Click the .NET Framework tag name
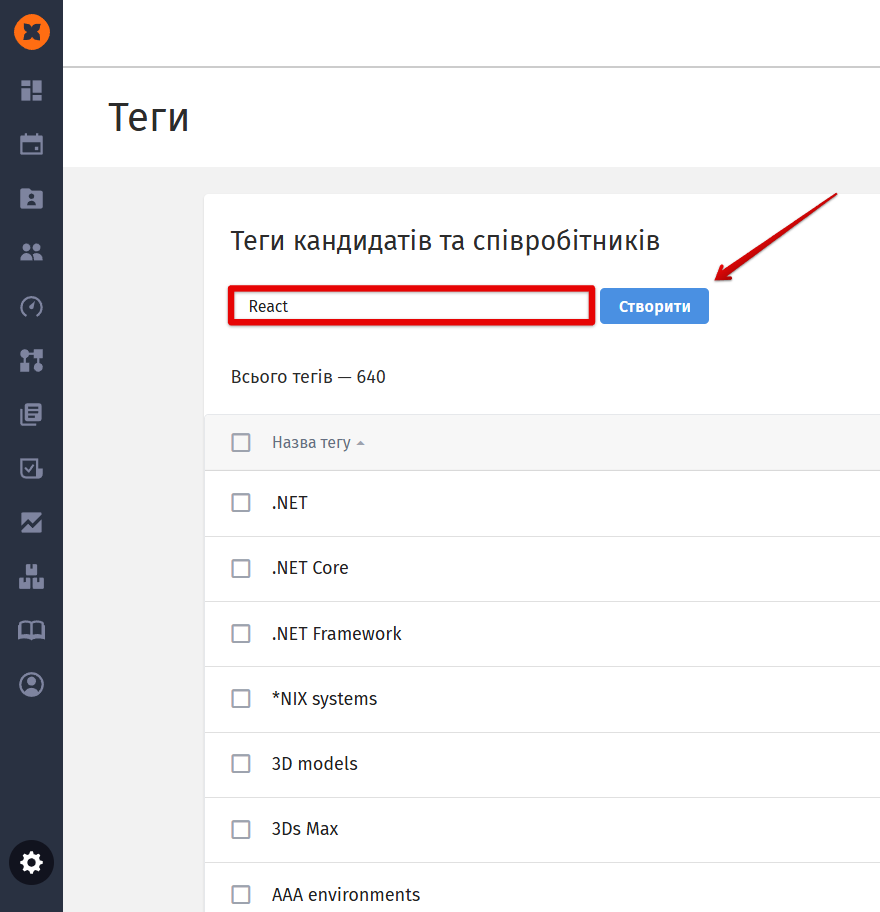Screen dimensions: 880x912 [x=336, y=633]
